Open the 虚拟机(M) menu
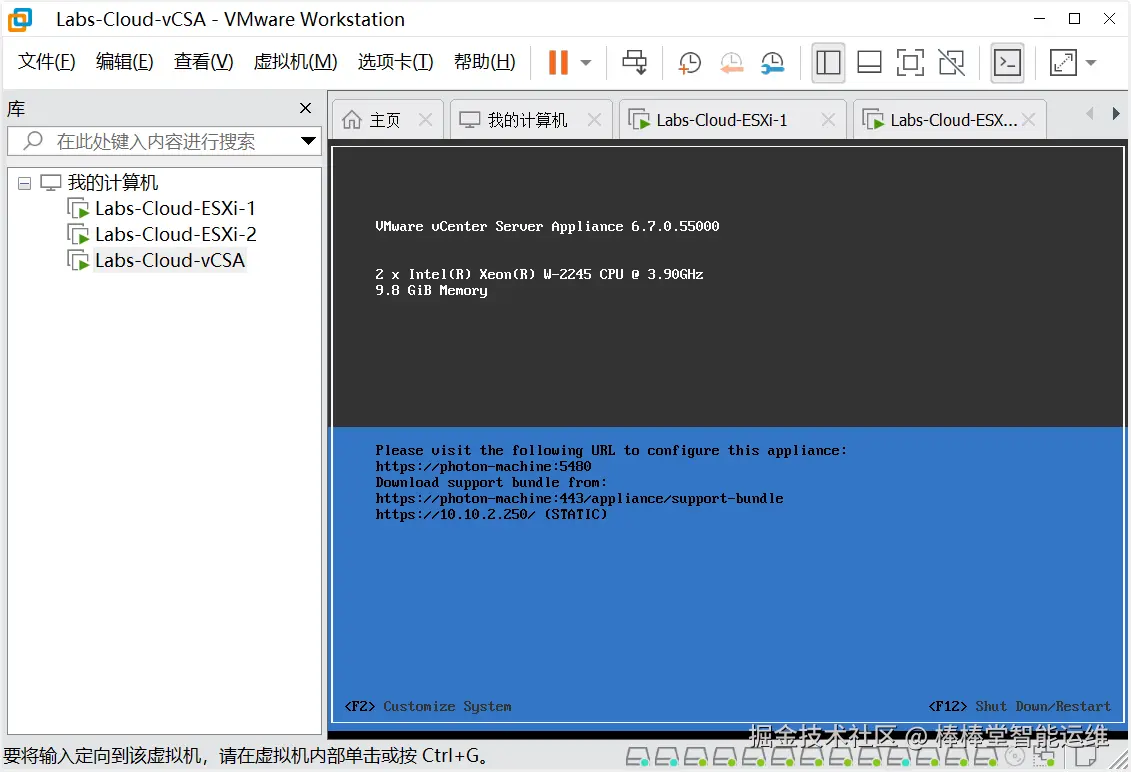 295,62
